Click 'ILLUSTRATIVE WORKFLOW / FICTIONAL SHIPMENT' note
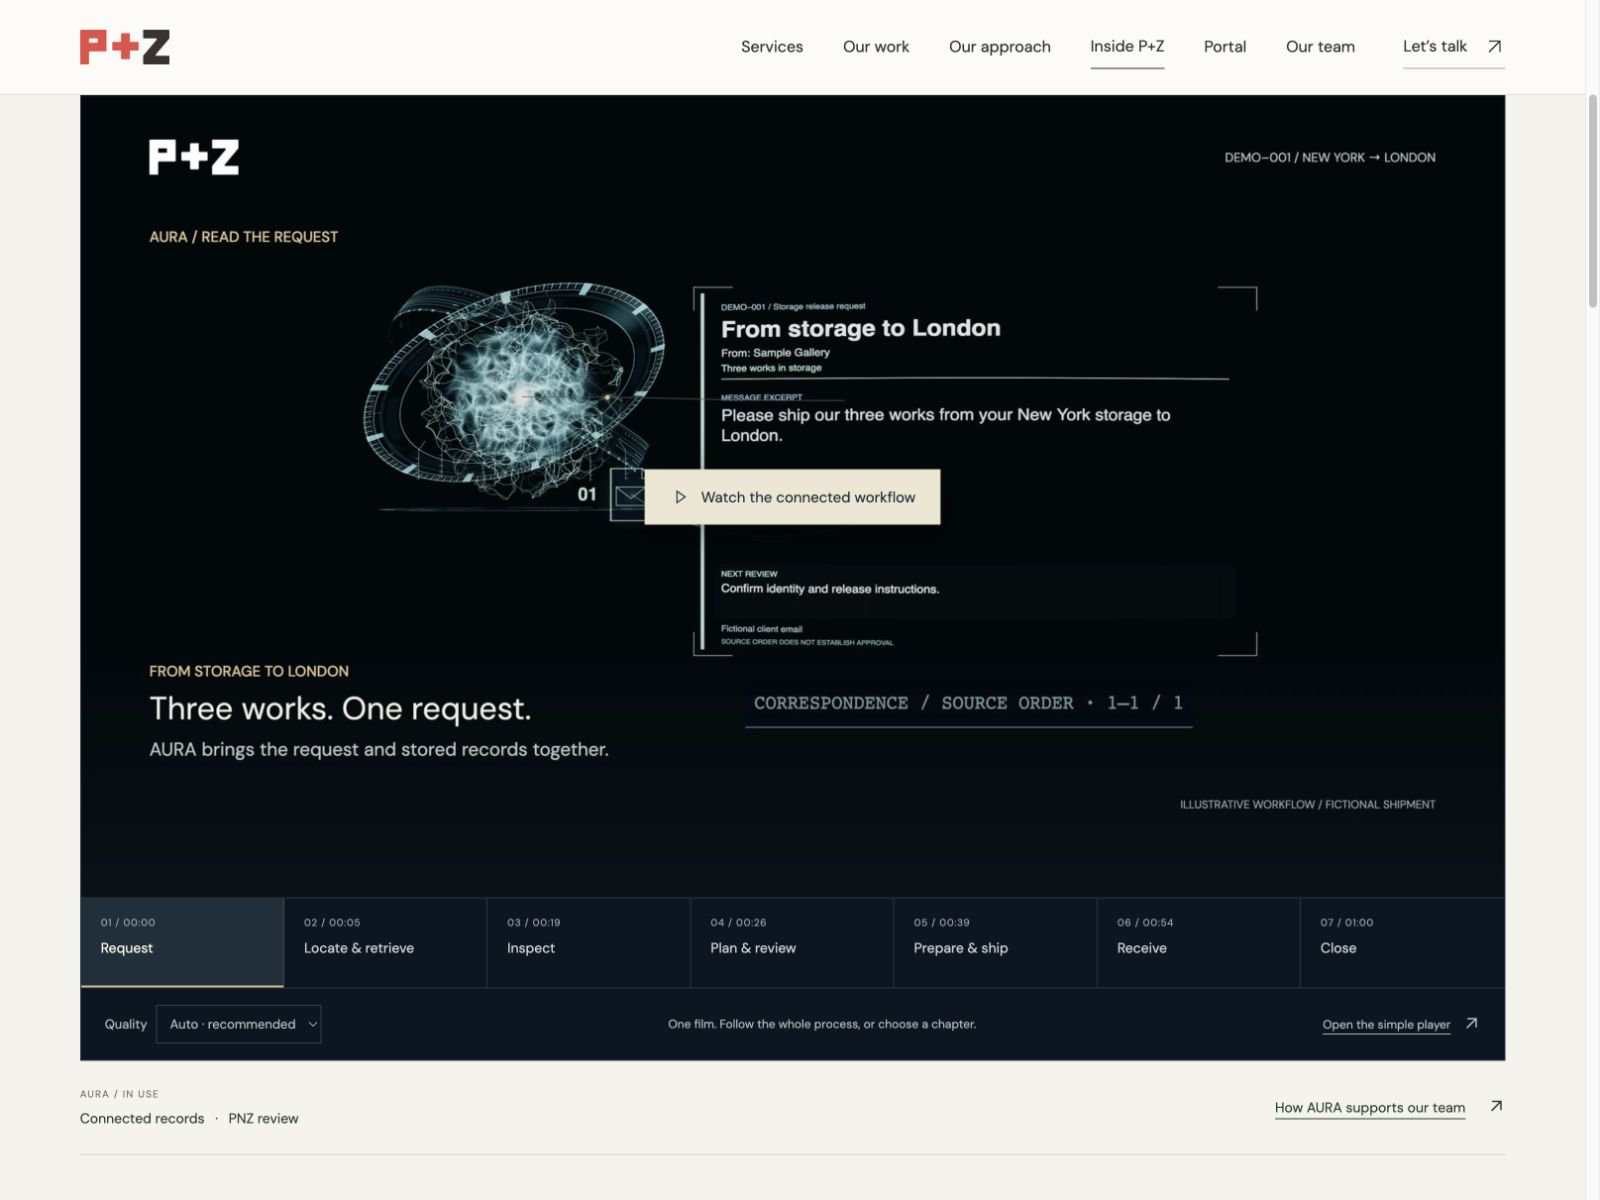The image size is (1600, 1200). click(x=1307, y=804)
